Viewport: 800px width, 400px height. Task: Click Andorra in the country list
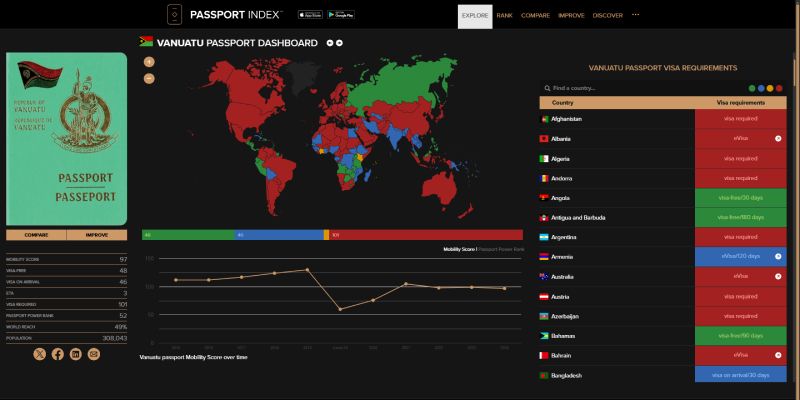tap(562, 179)
